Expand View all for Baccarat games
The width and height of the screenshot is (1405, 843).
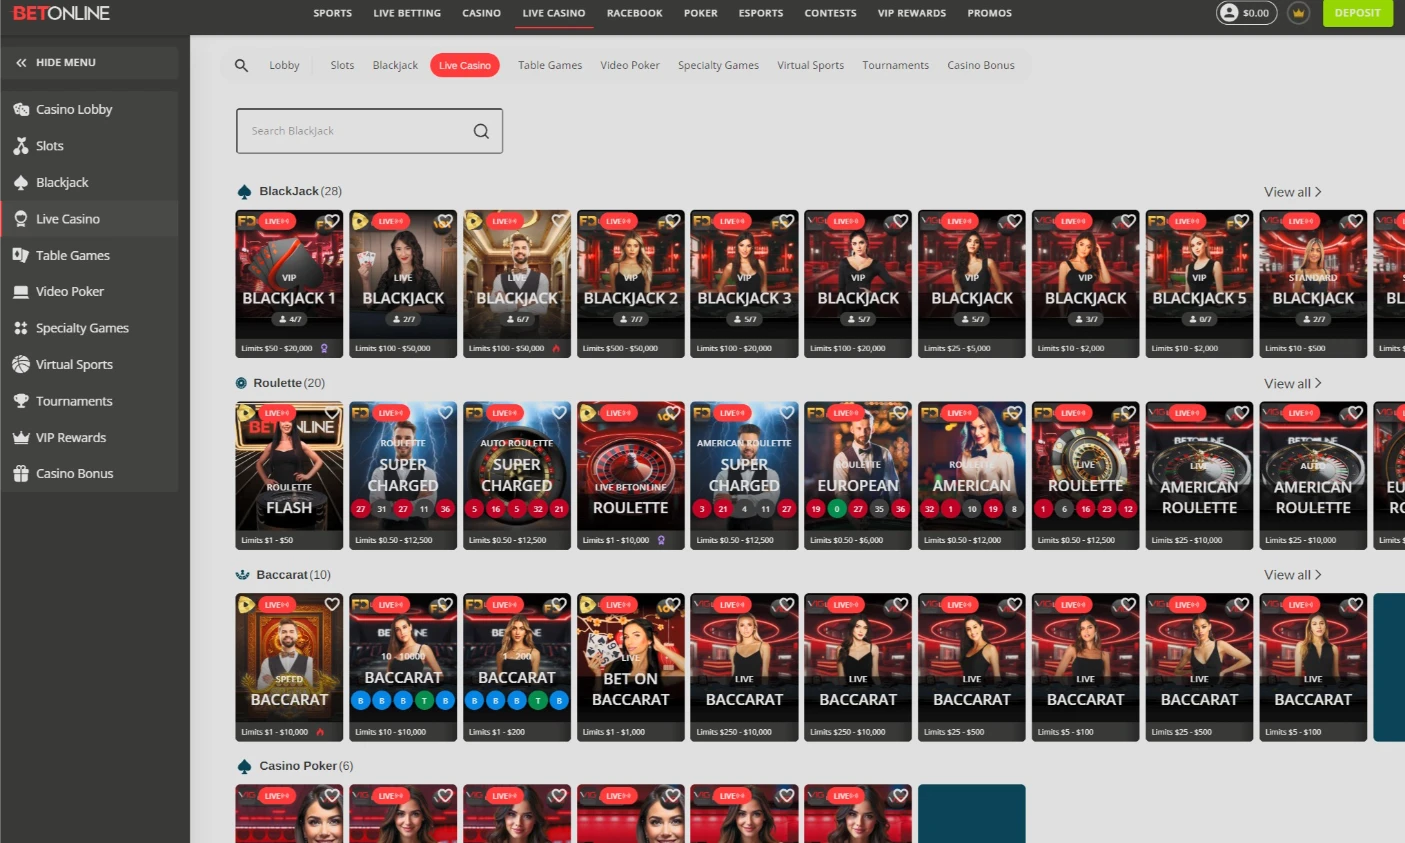[1293, 574]
